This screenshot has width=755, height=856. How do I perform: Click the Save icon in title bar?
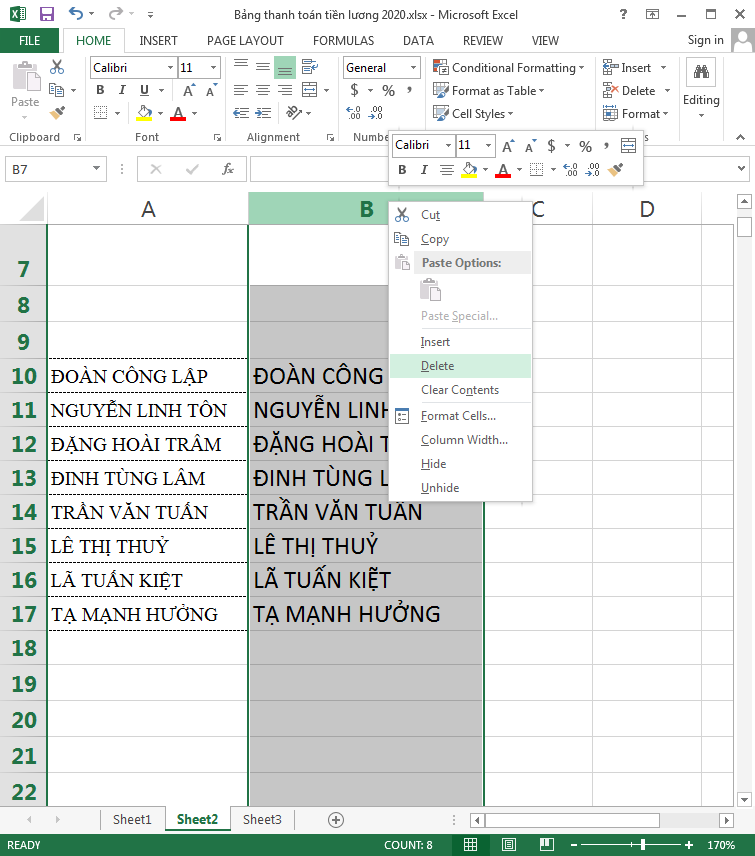click(46, 15)
